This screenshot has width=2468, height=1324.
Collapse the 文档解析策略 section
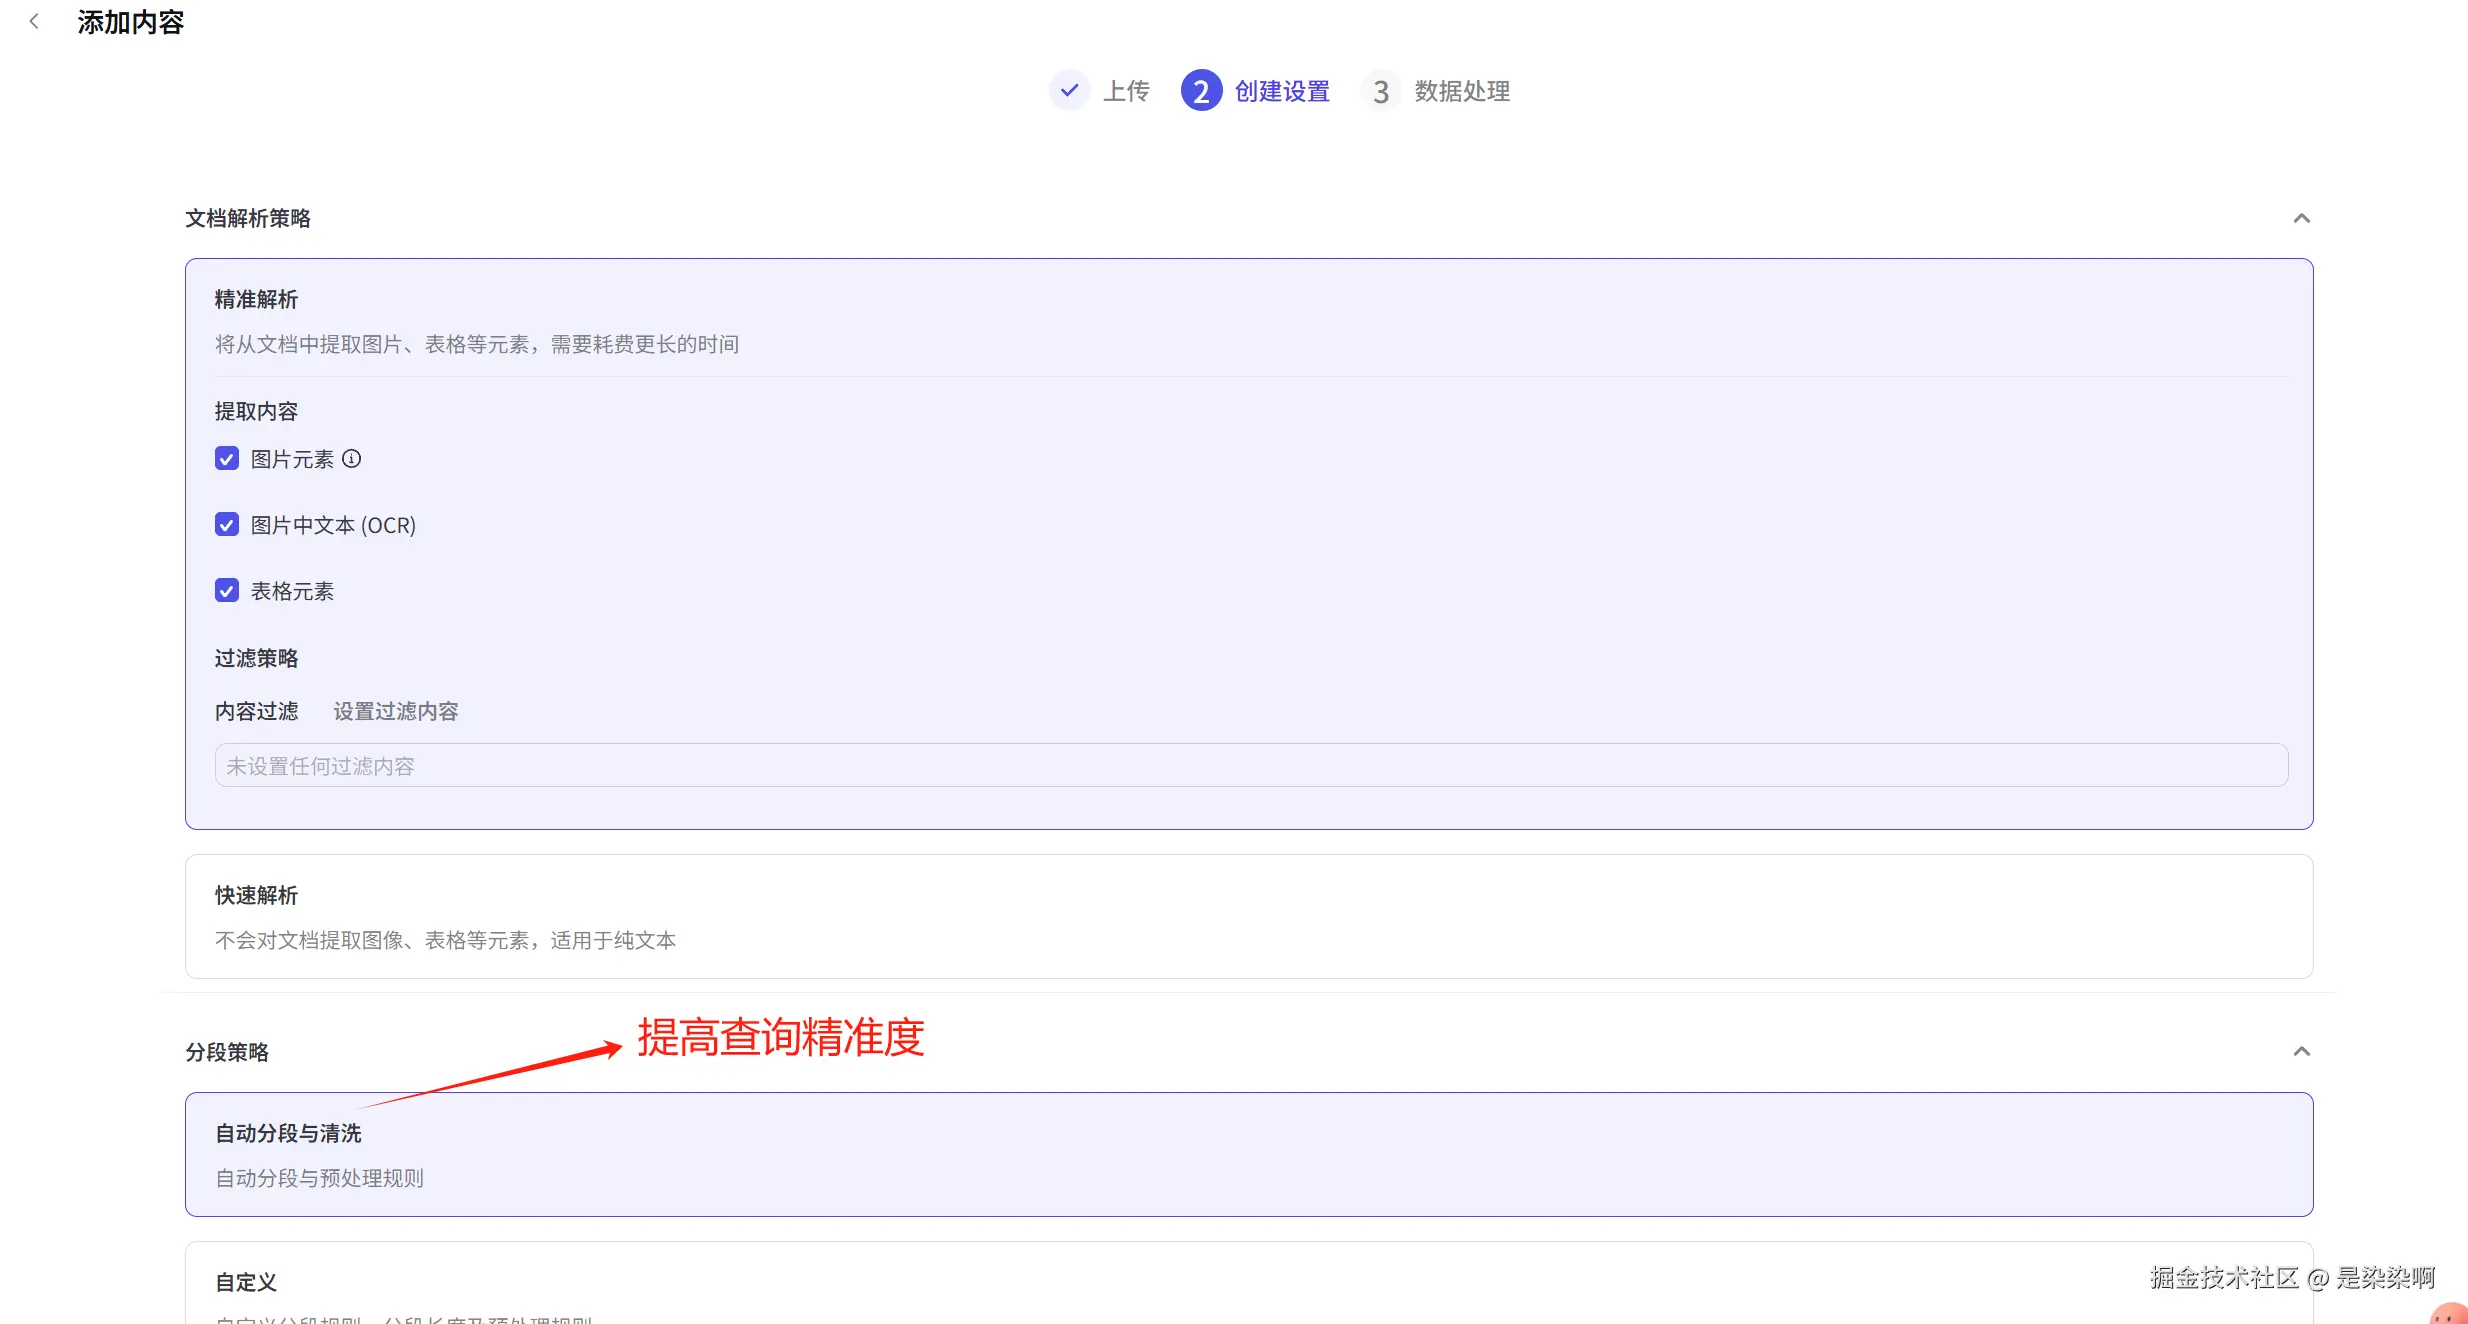[x=2302, y=218]
